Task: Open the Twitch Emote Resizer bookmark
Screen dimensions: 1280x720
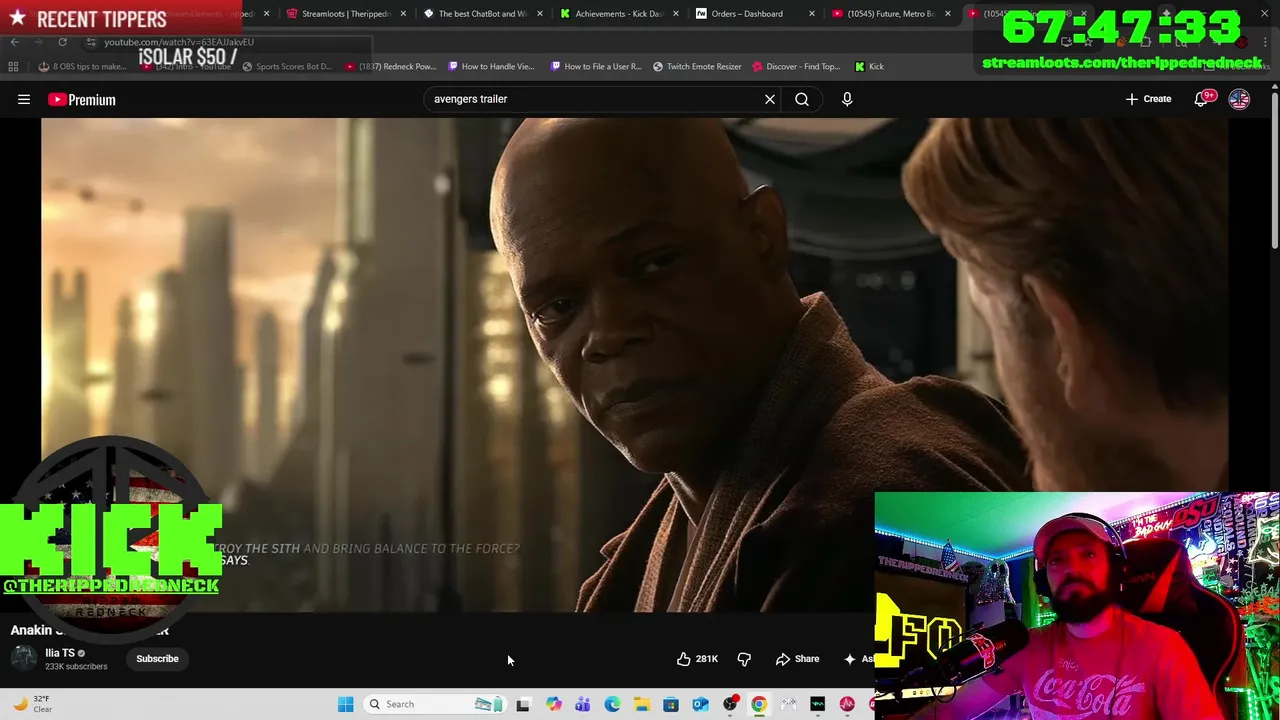Action: 697,66
